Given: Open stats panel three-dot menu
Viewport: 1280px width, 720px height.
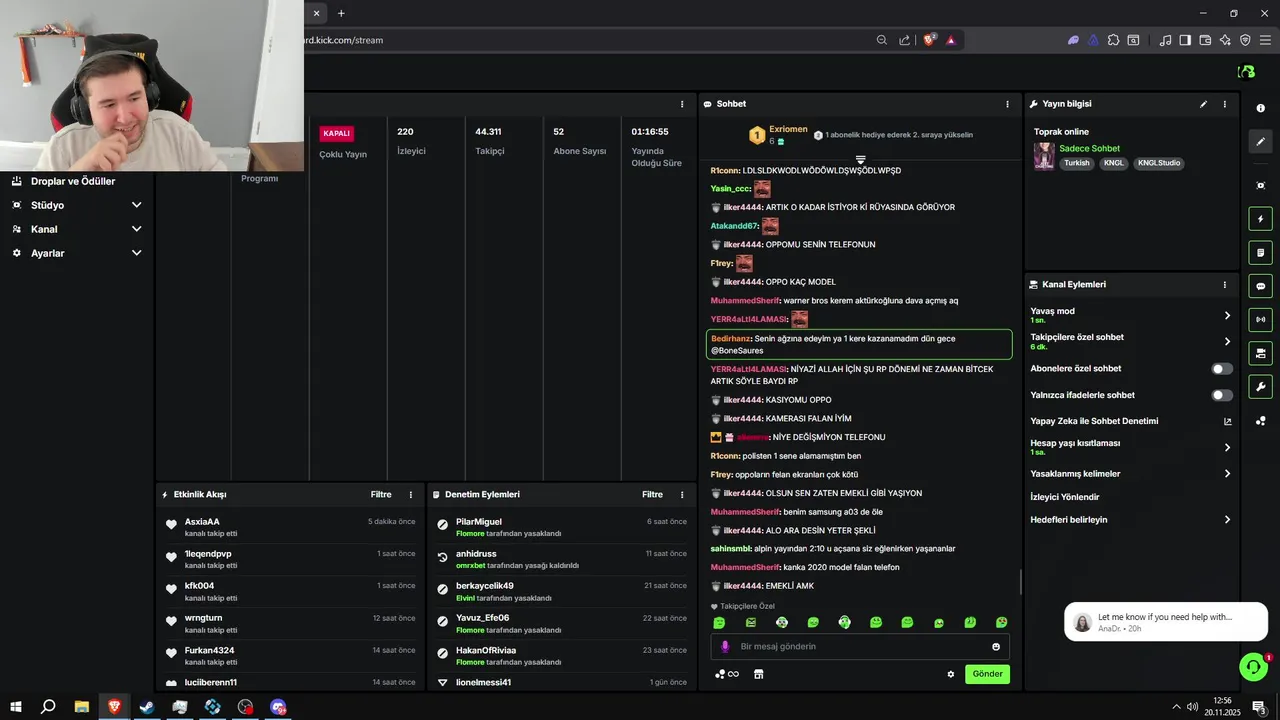Looking at the screenshot, I should (682, 104).
